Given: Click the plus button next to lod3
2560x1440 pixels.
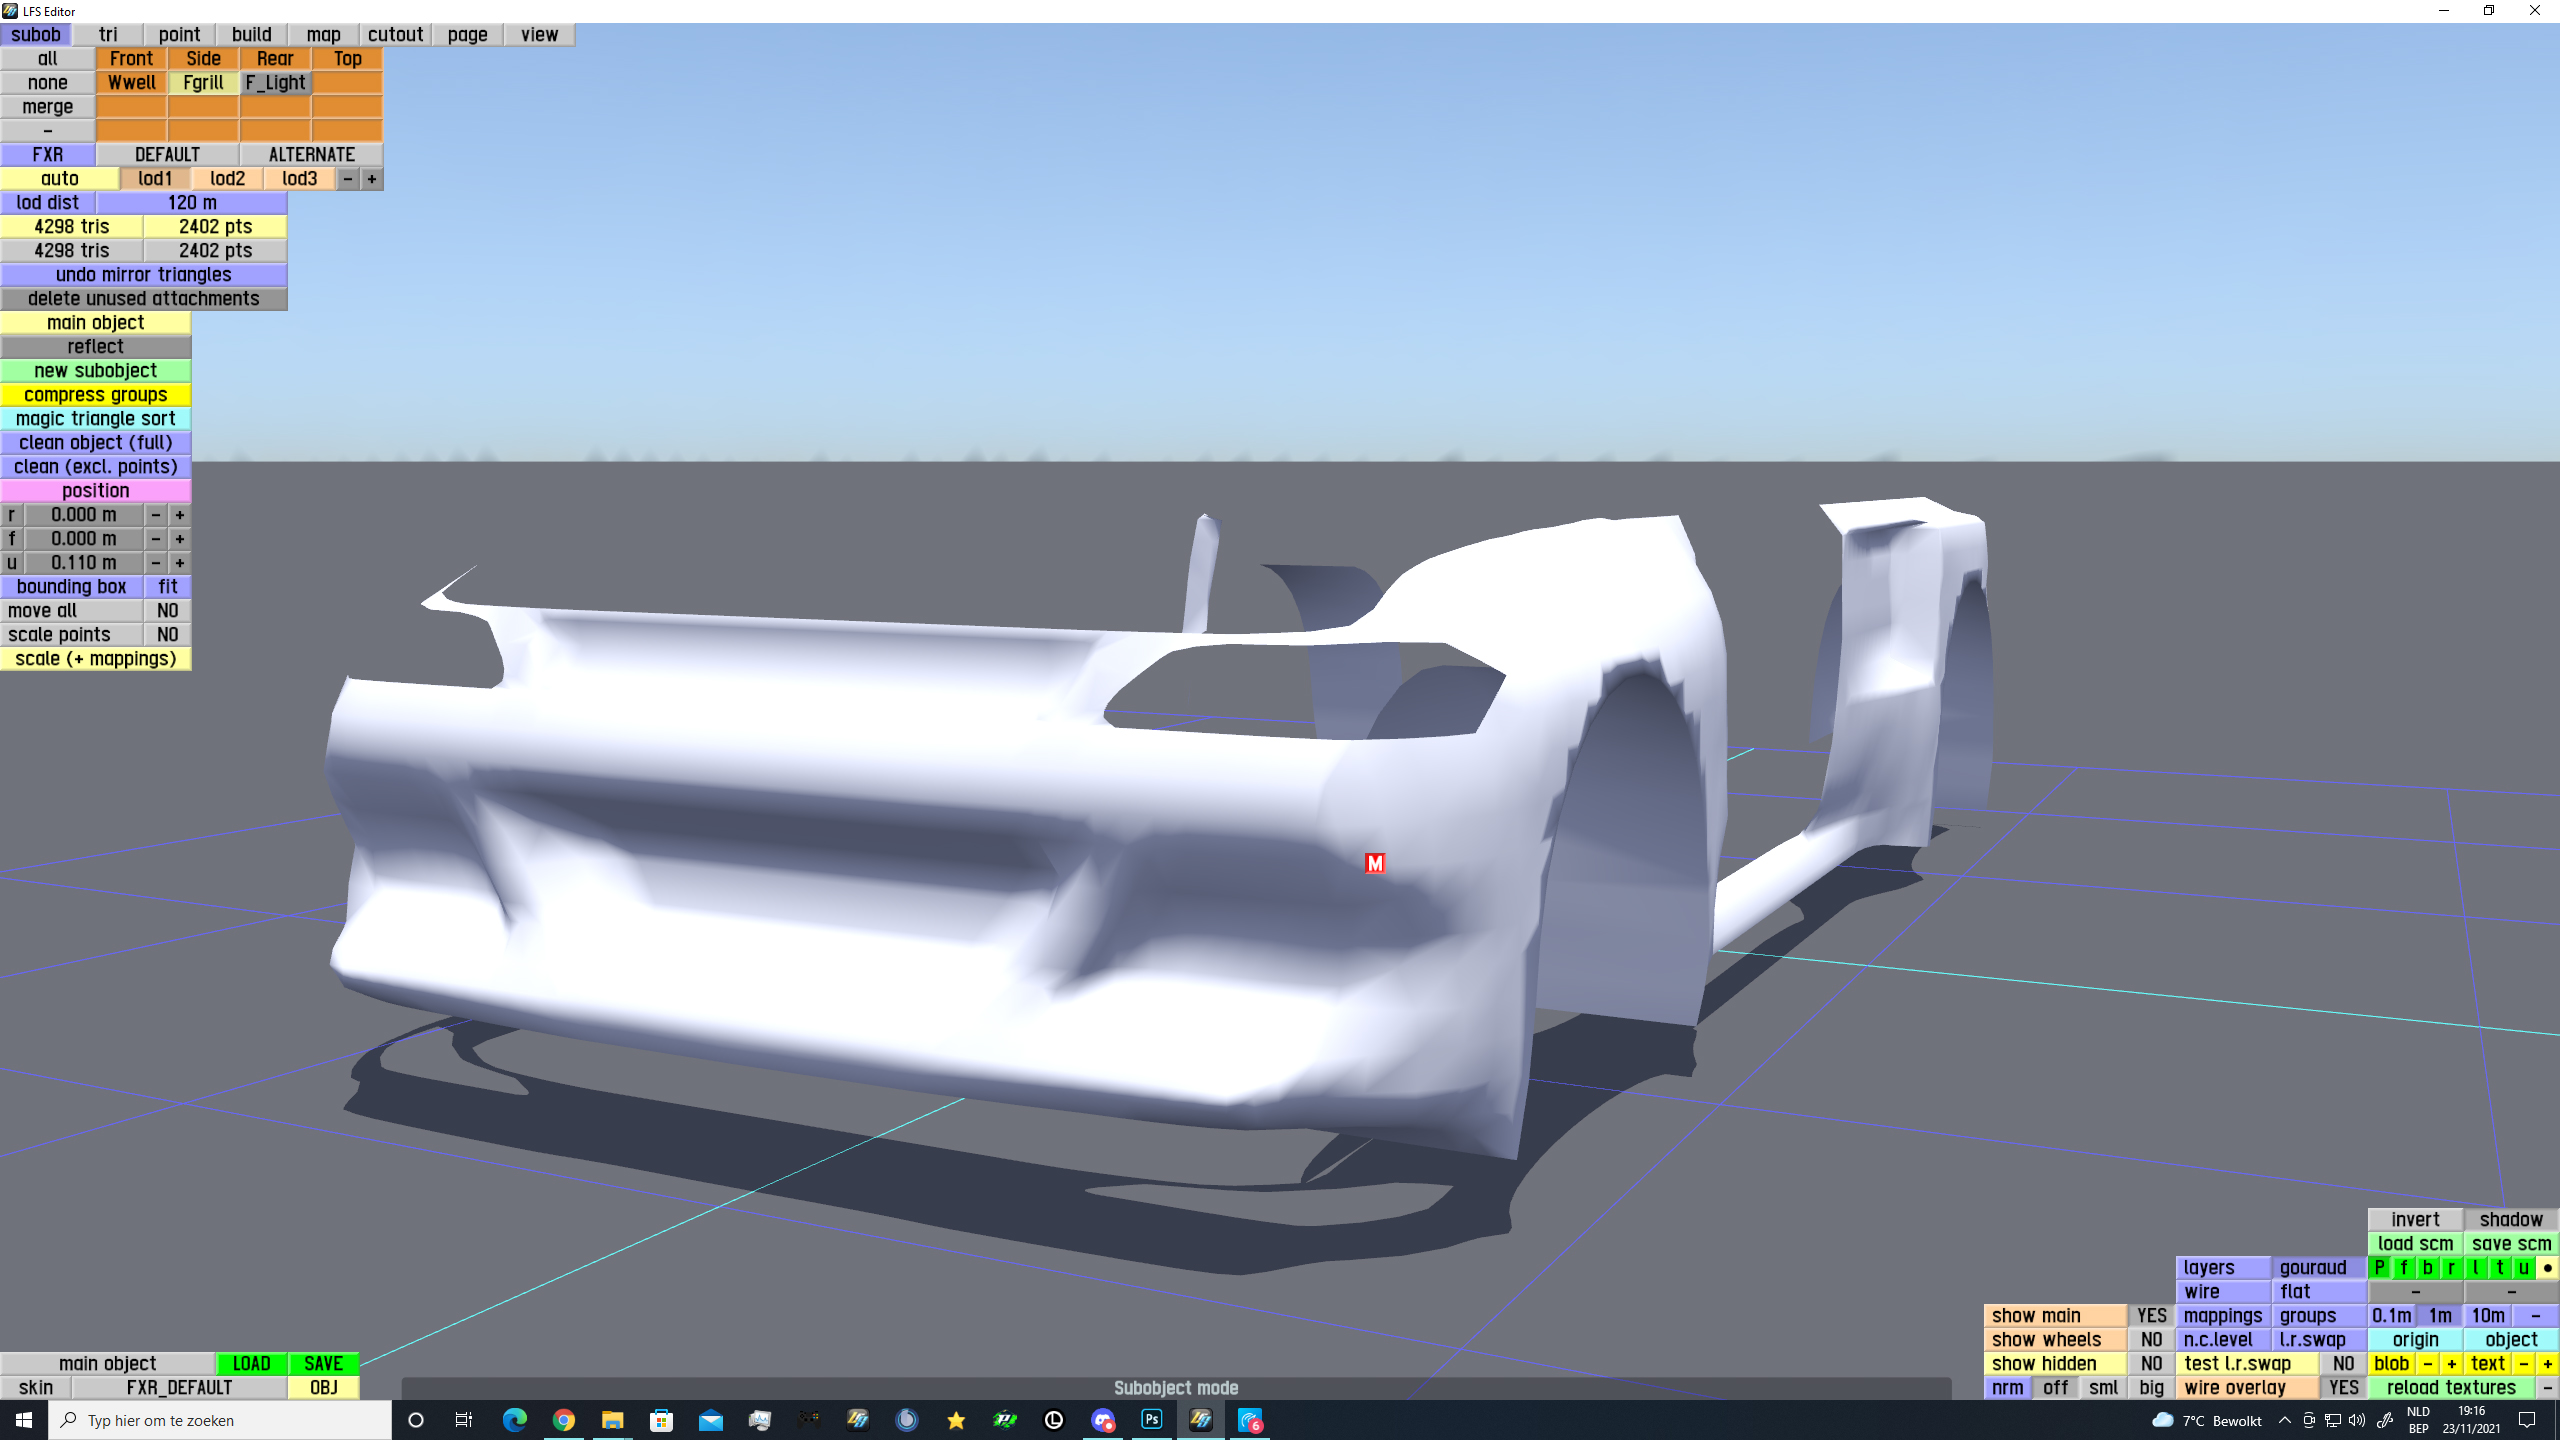Looking at the screenshot, I should pos(372,179).
